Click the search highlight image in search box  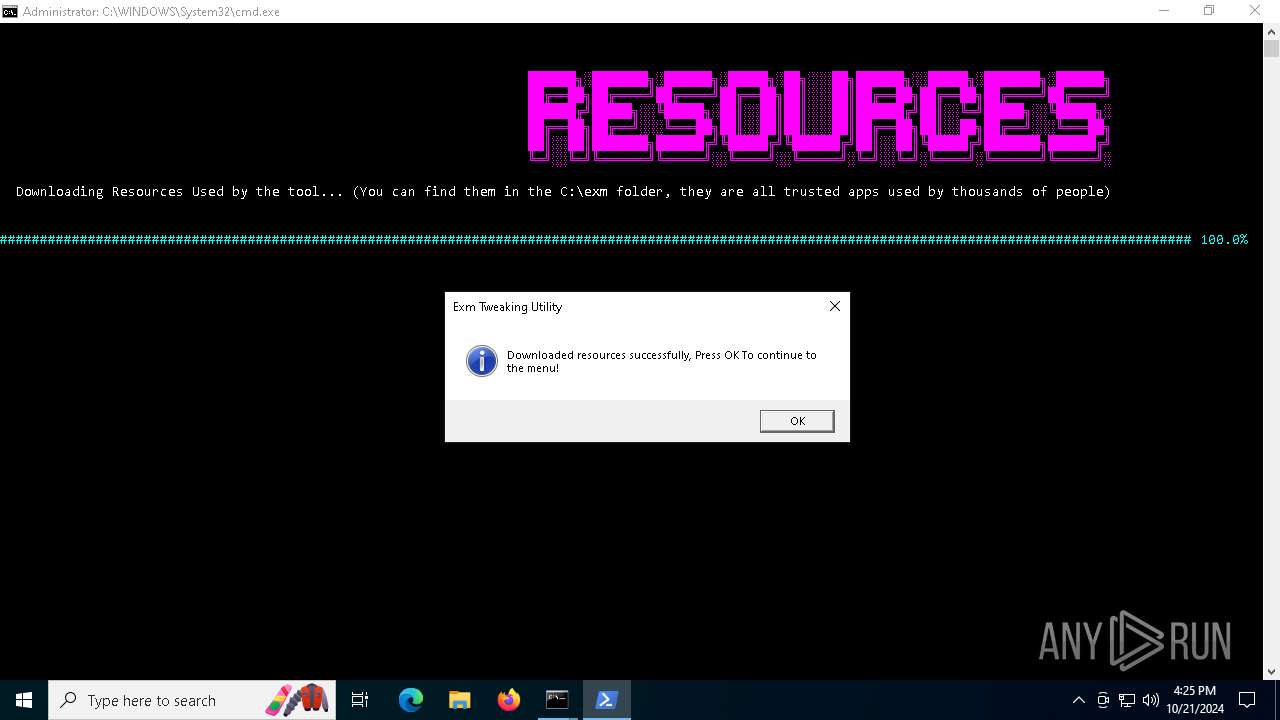point(297,700)
